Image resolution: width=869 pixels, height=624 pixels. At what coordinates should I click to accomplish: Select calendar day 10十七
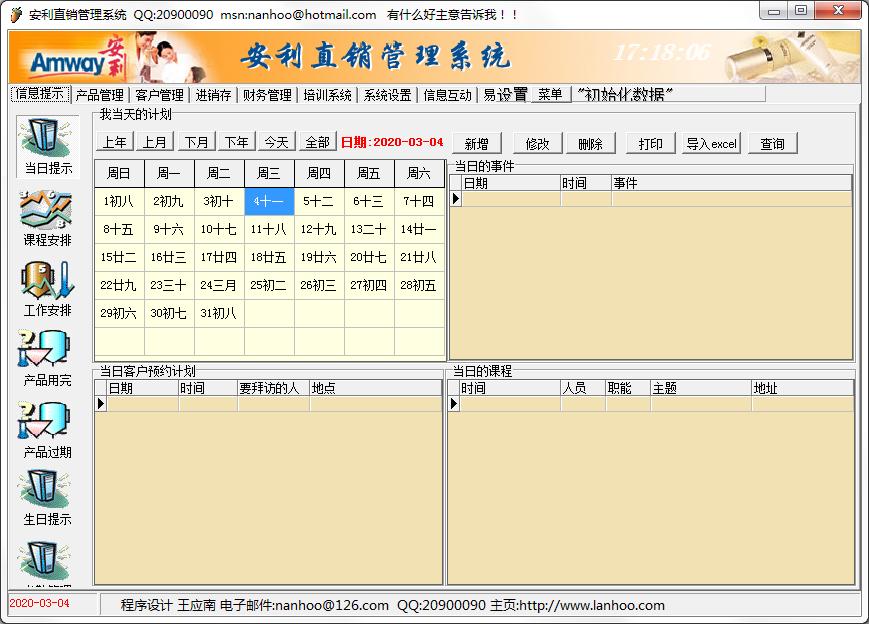coord(219,229)
